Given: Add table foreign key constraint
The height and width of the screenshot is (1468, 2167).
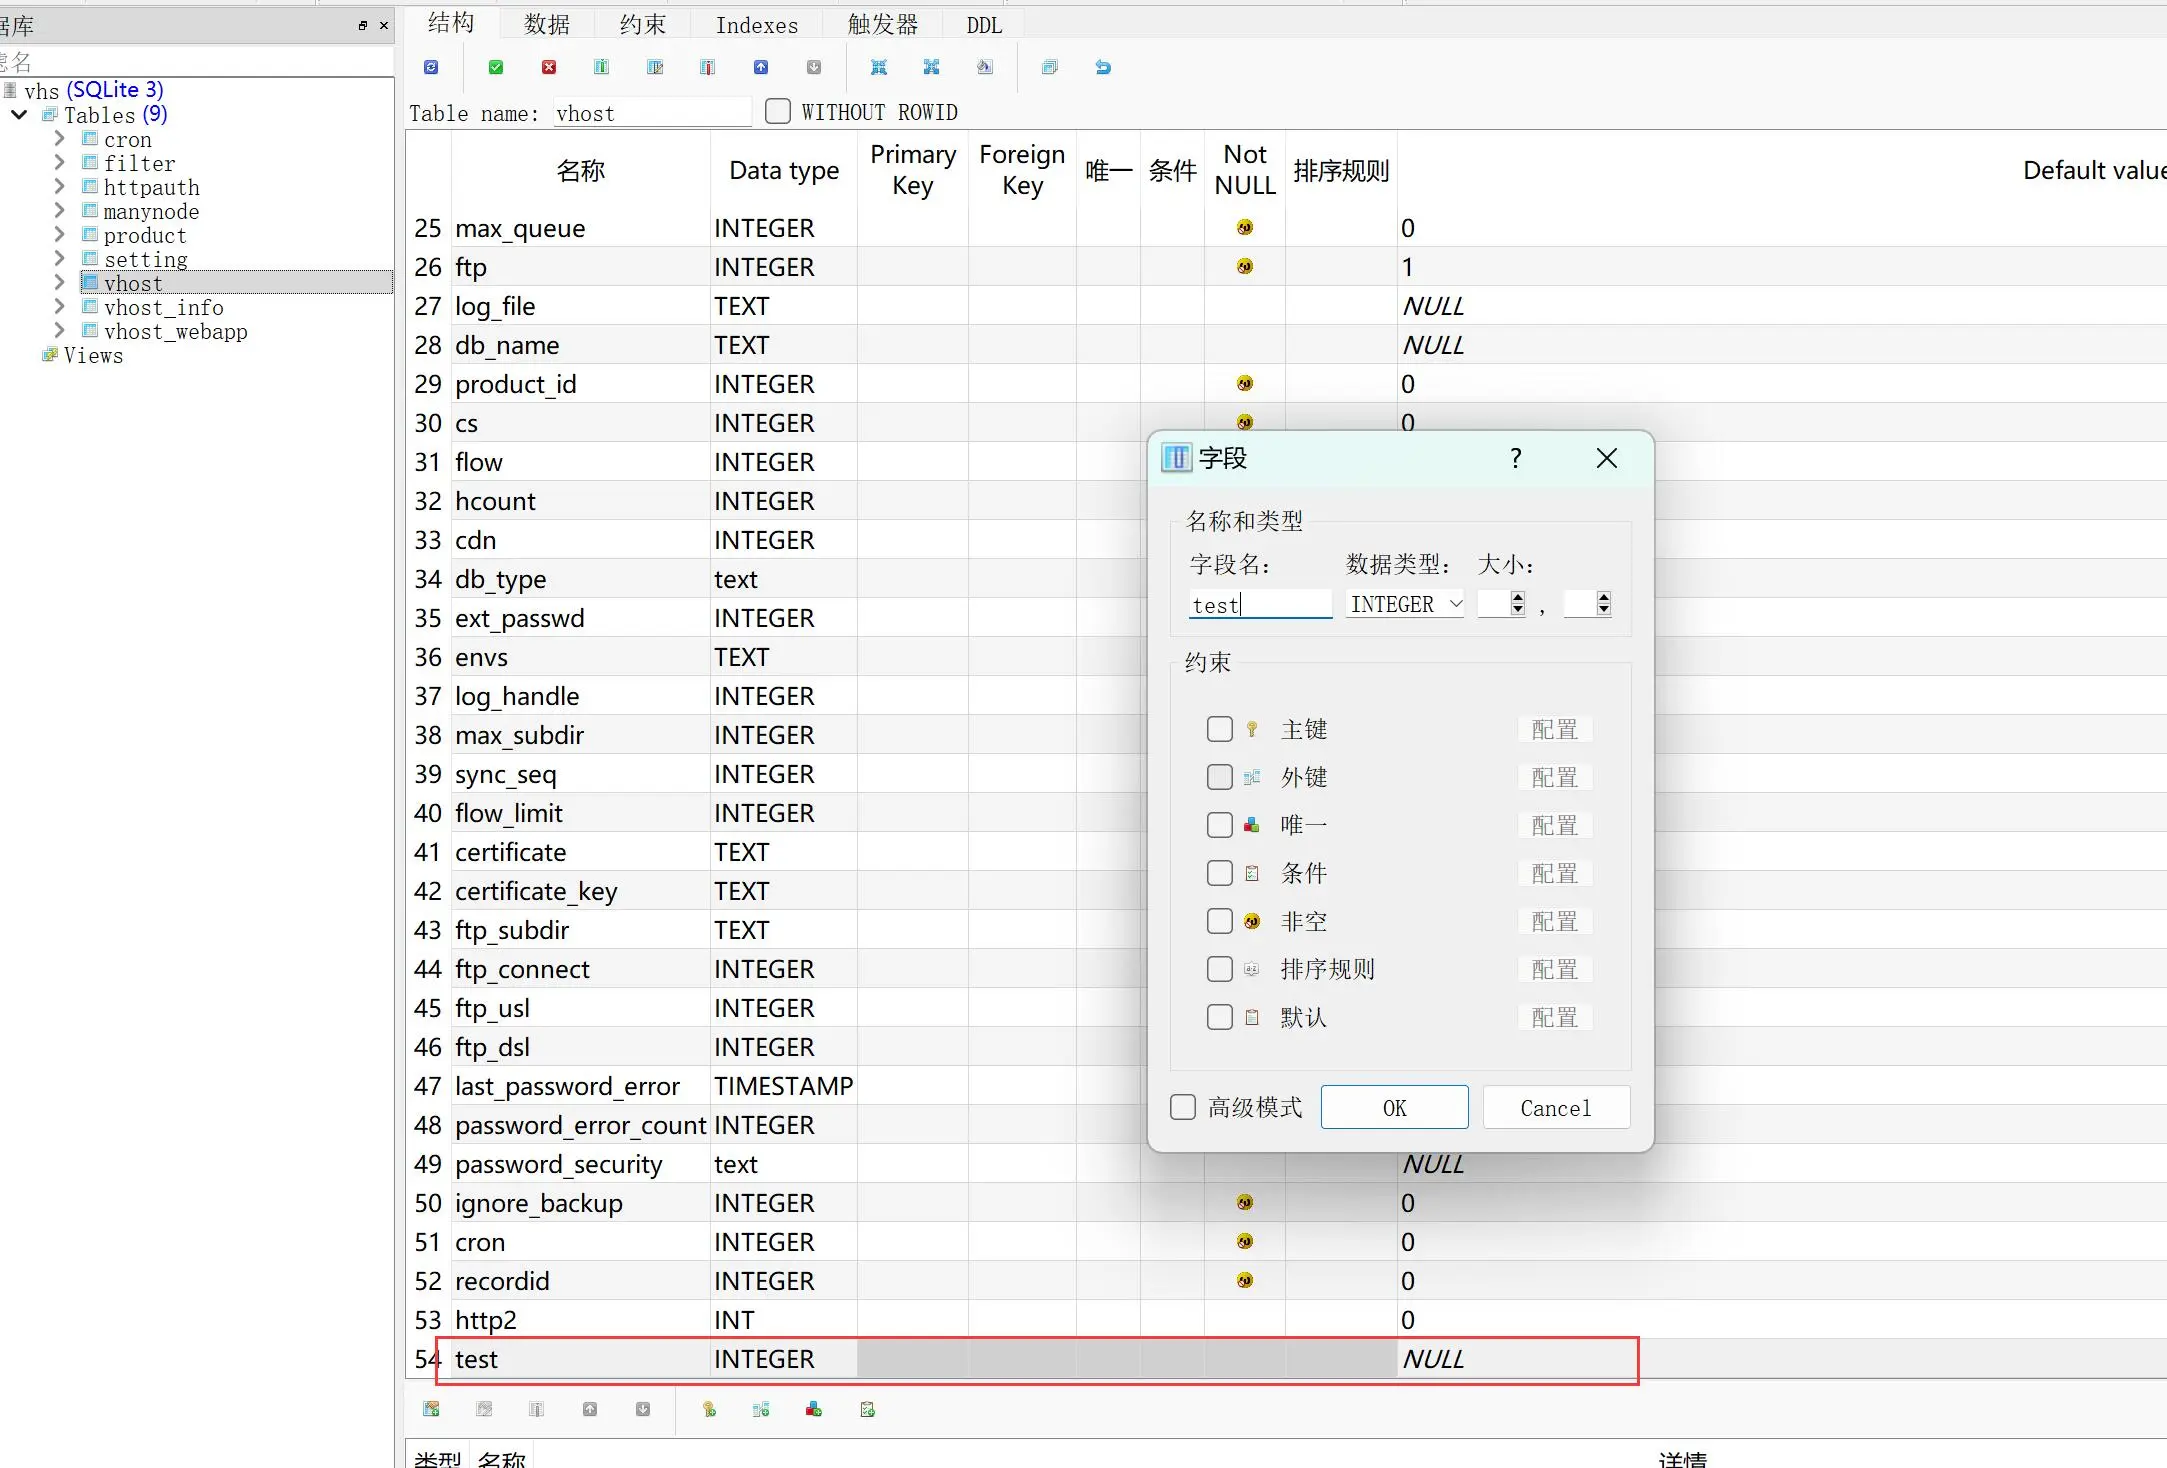Looking at the screenshot, I should click(x=761, y=1409).
